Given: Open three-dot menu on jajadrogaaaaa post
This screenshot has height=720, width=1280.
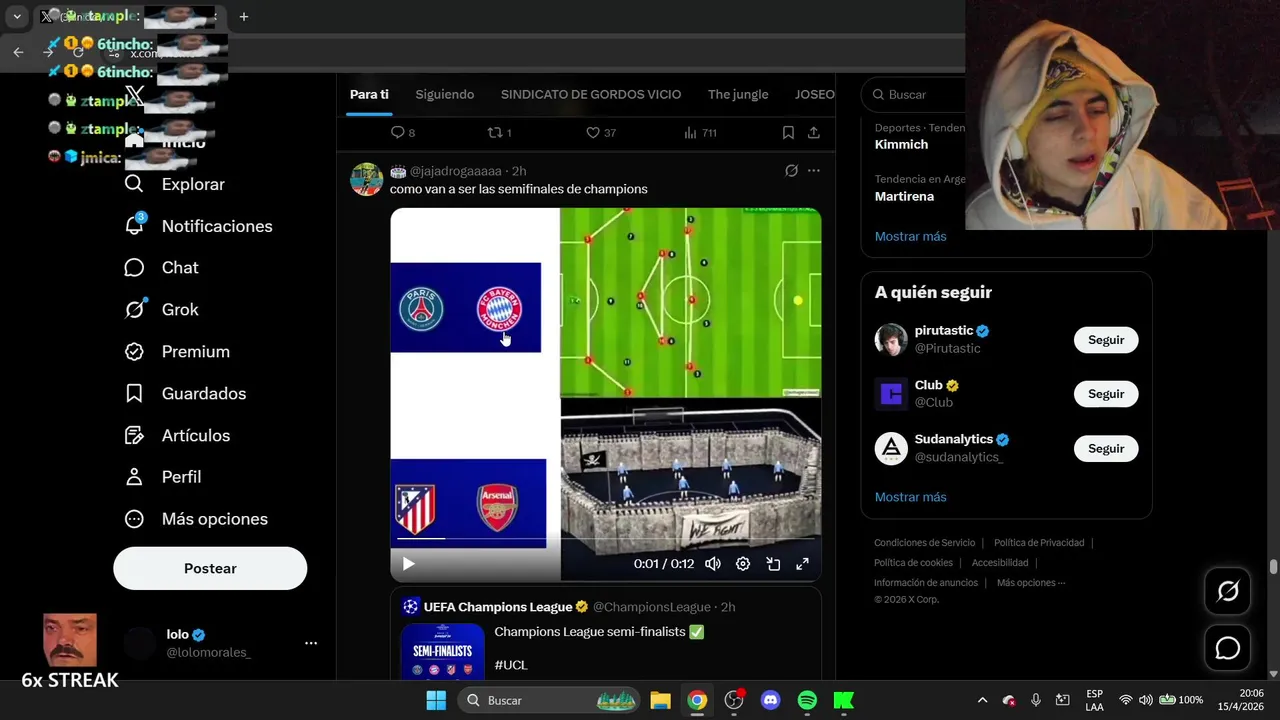Looking at the screenshot, I should [814, 171].
